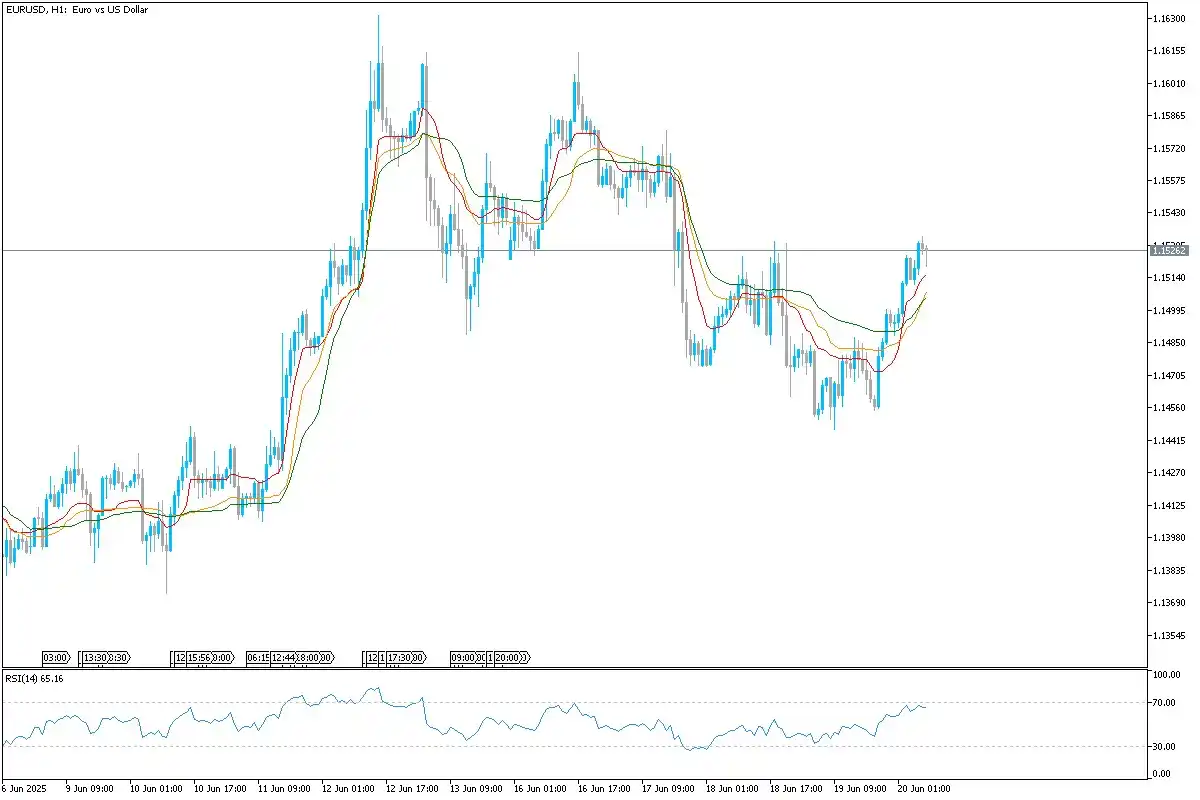The height and width of the screenshot is (800, 1200).
Task: Click the current price label 1.15262
Action: (1168, 250)
